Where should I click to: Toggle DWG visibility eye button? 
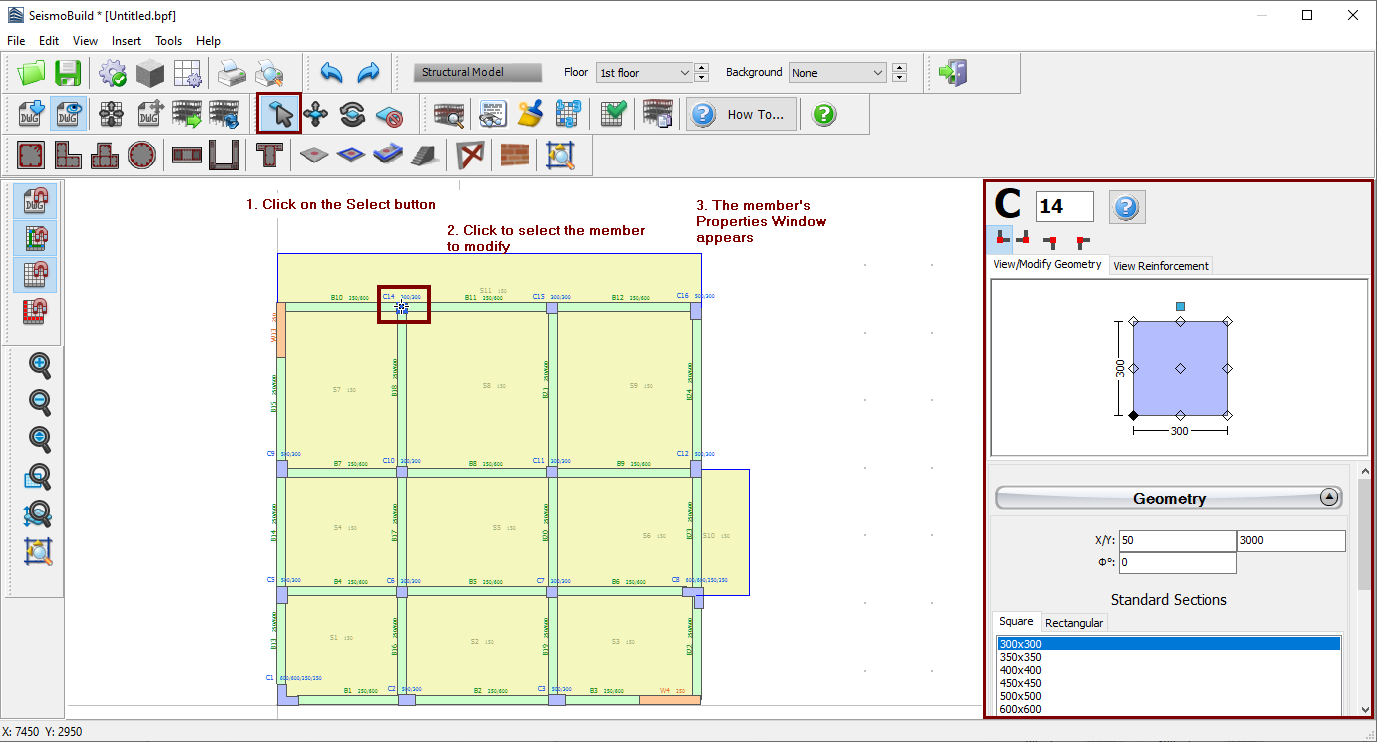click(x=68, y=114)
